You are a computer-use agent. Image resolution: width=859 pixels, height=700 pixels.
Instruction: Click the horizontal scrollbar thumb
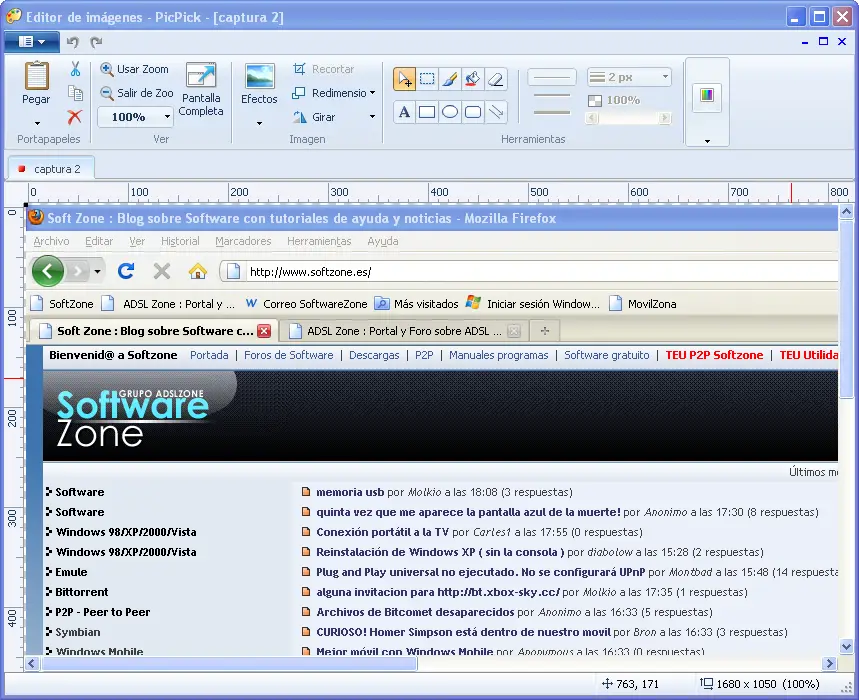[230, 664]
